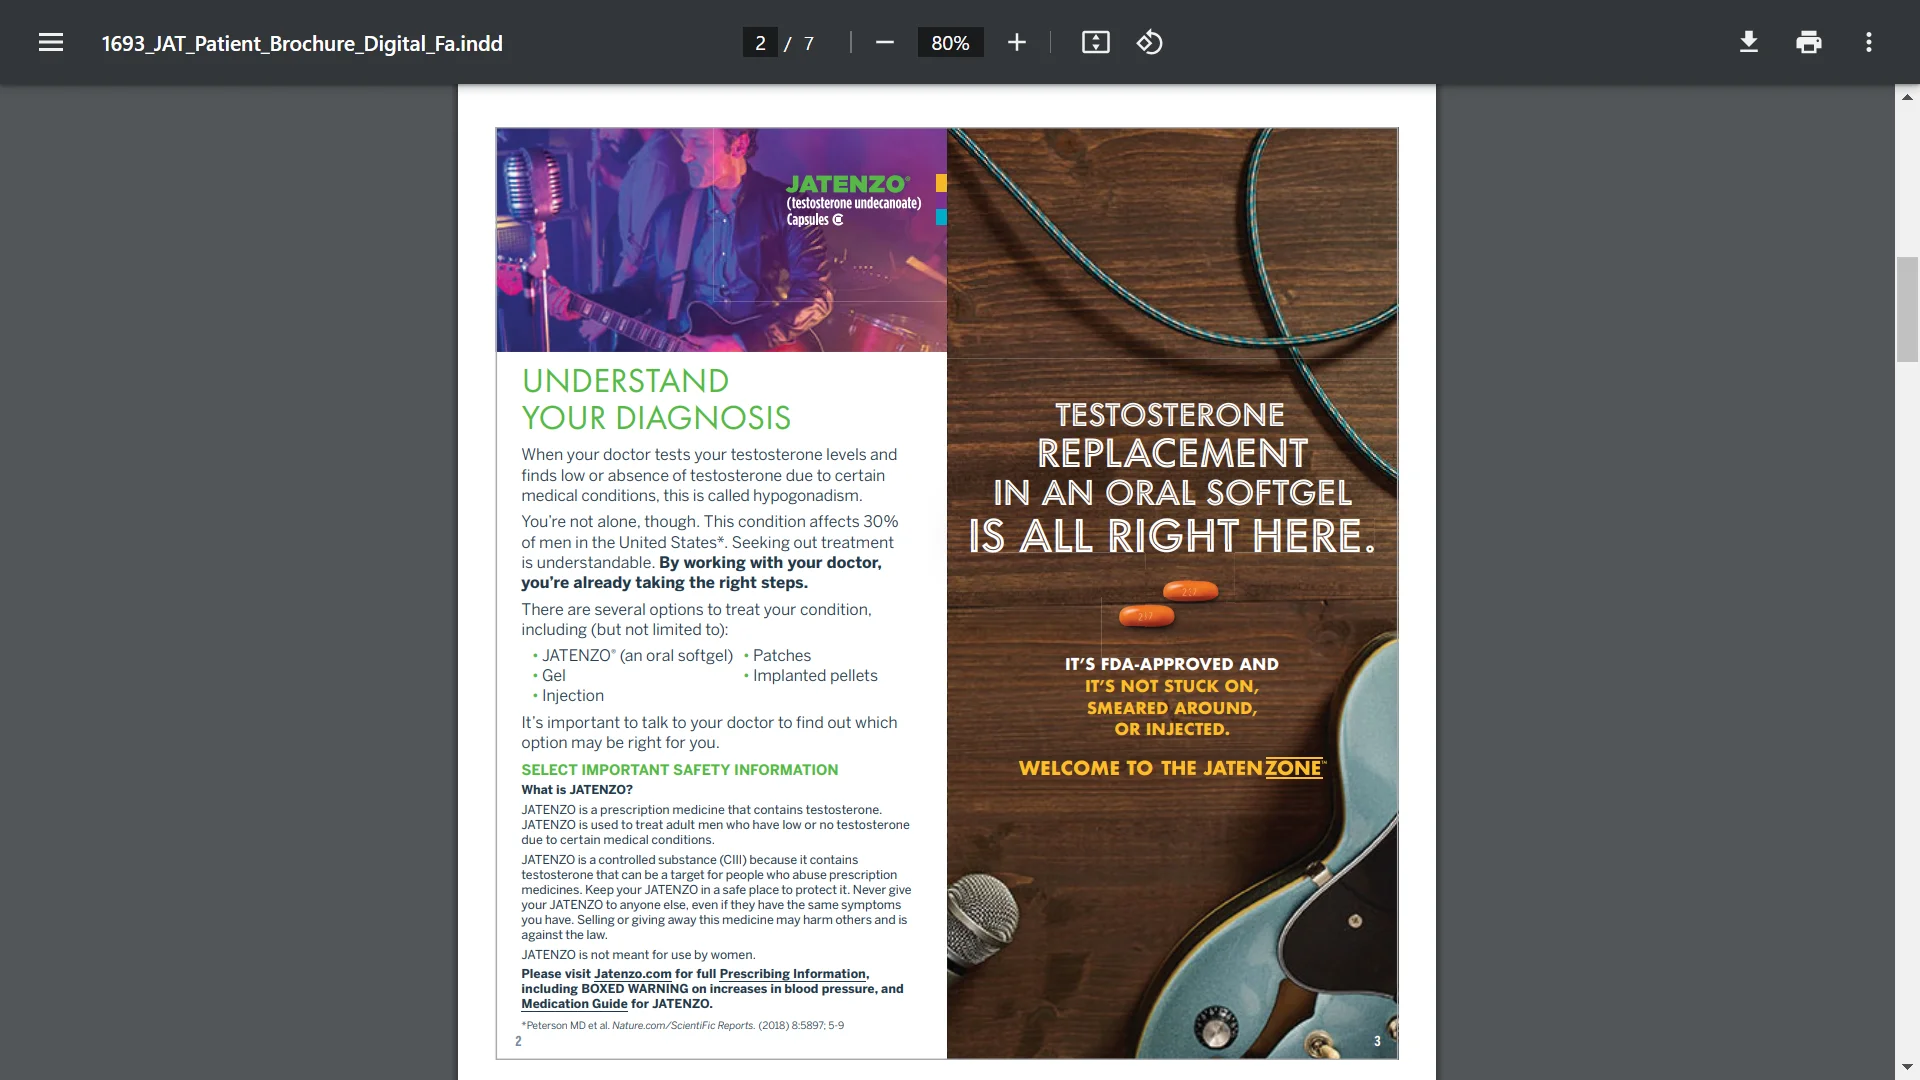Image resolution: width=1920 pixels, height=1080 pixels.
Task: Click the 'Gel' list item
Action: pyautogui.click(x=554, y=676)
